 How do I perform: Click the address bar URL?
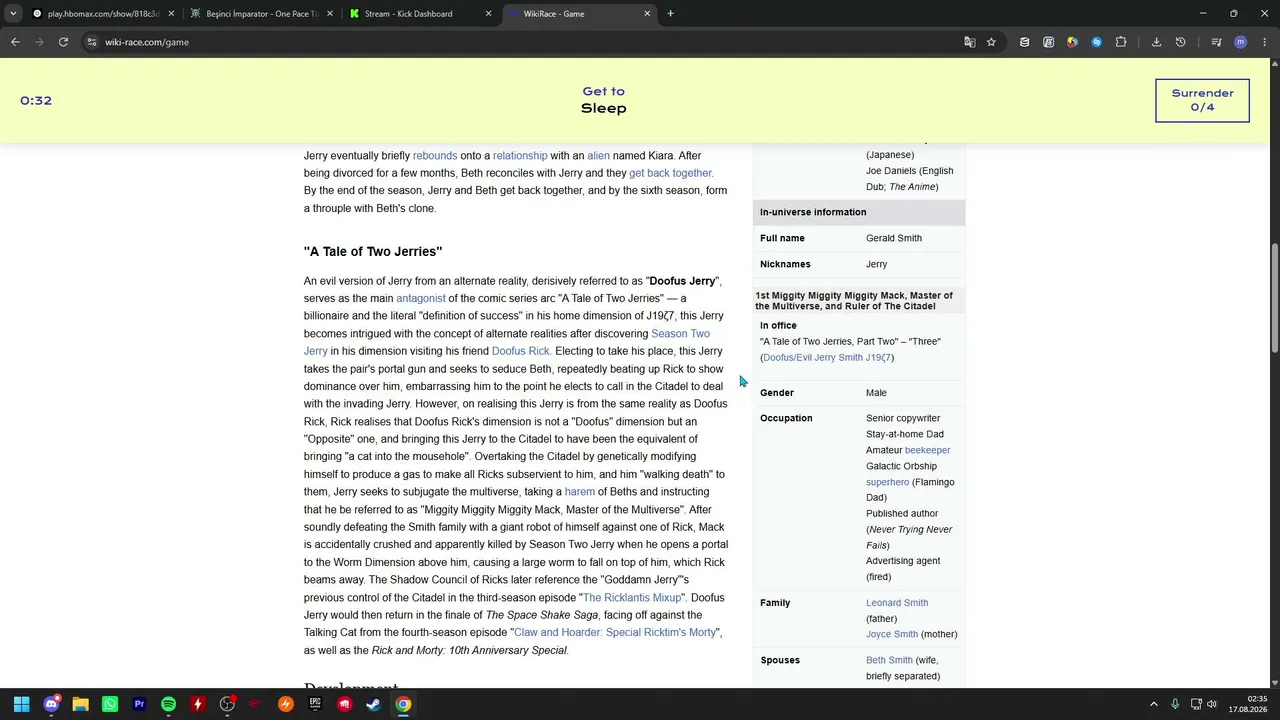click(x=147, y=42)
